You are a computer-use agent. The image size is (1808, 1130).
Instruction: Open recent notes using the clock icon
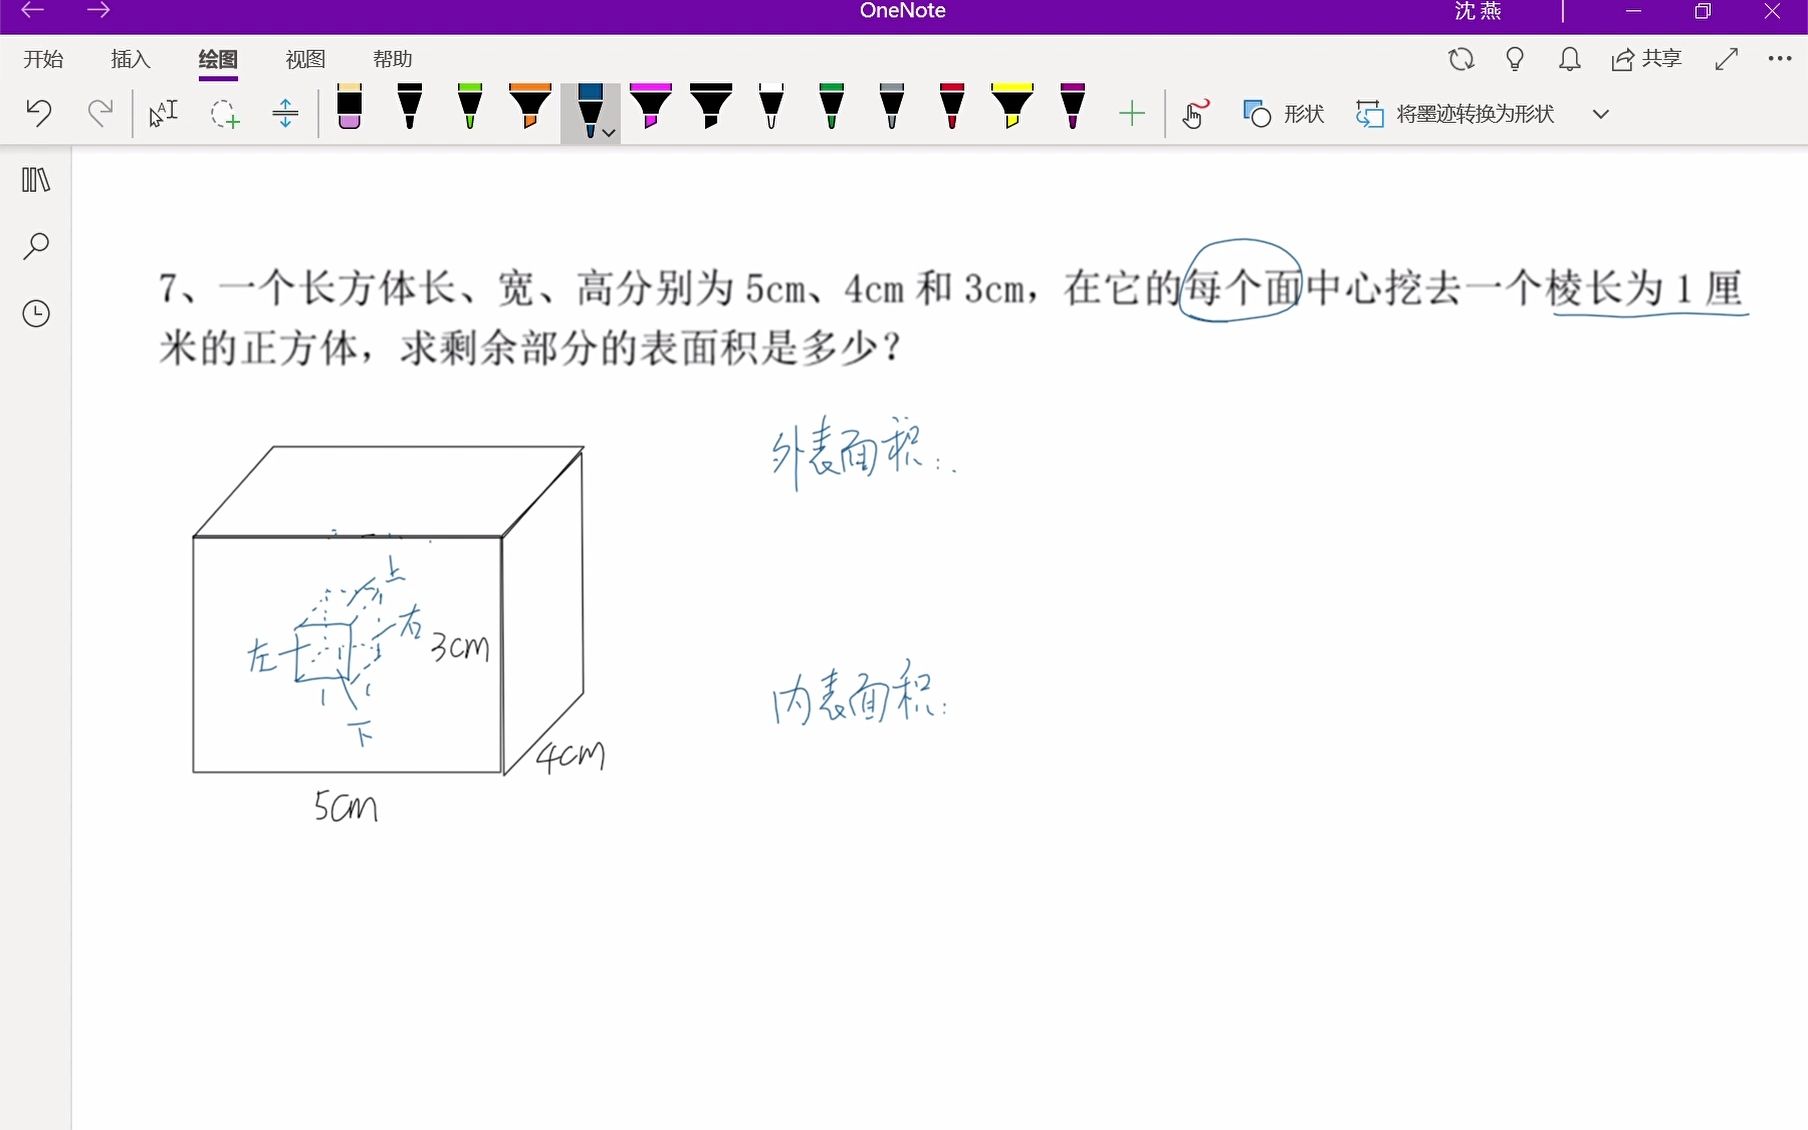(x=37, y=313)
